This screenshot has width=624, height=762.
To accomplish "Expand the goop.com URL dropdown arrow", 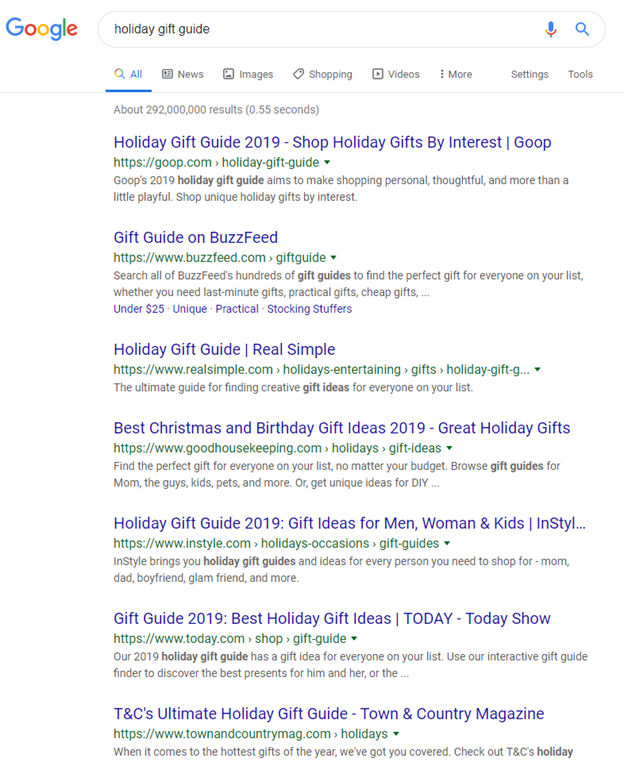I will coord(327,162).
